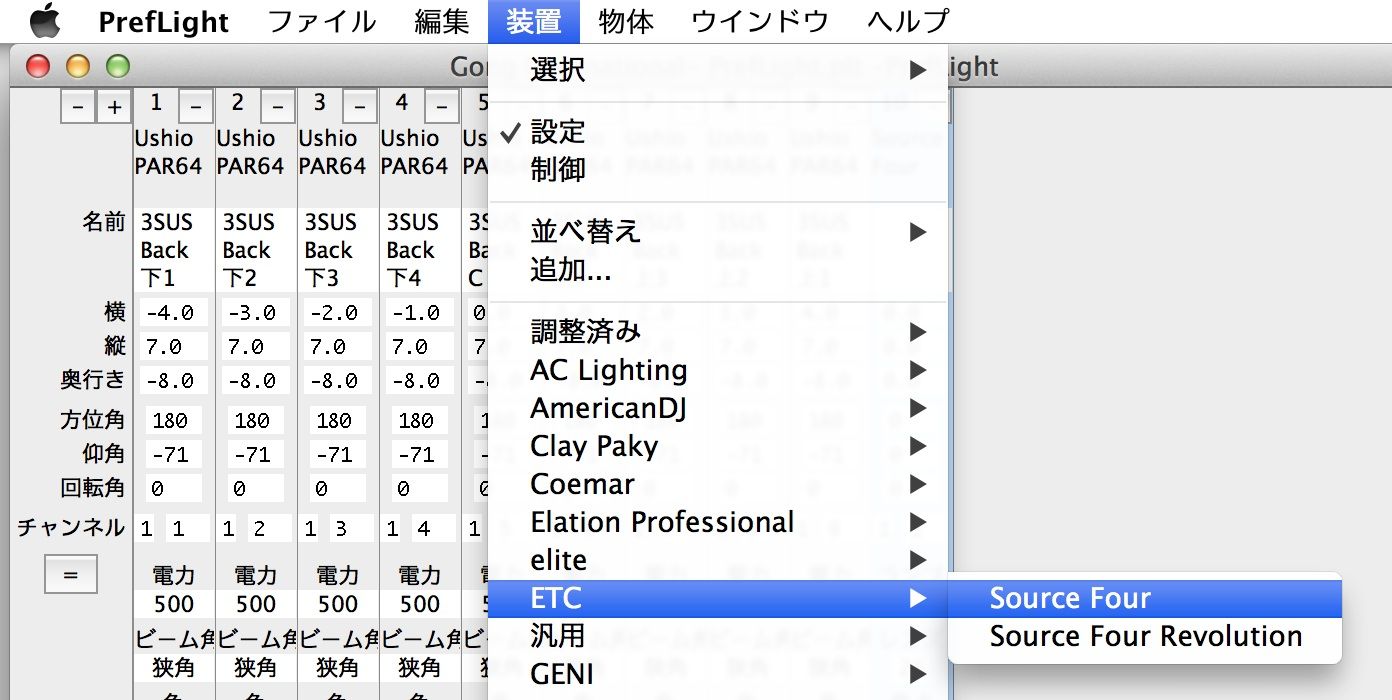This screenshot has width=1392, height=700.
Task: Click the 装置 menu in menu bar
Action: coord(534,21)
